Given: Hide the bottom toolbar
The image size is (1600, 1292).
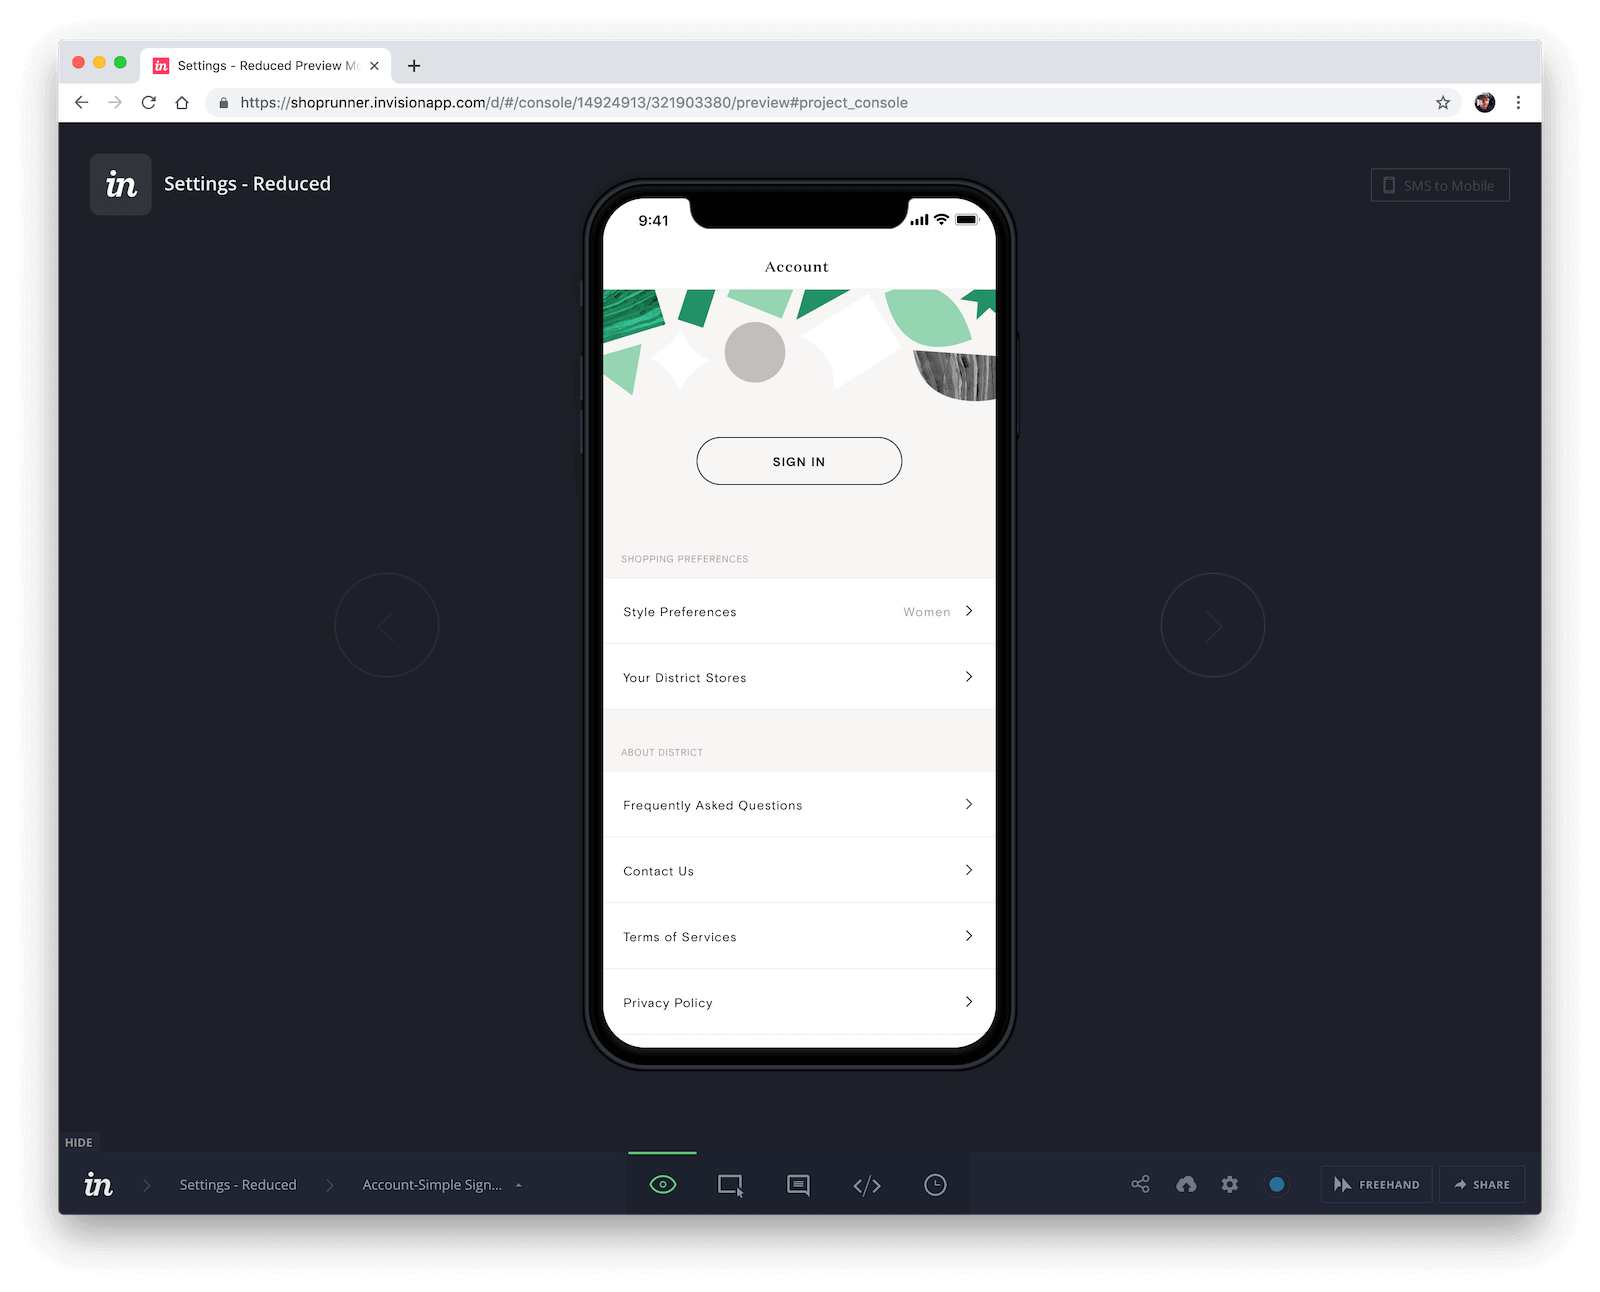Looking at the screenshot, I should (79, 1142).
